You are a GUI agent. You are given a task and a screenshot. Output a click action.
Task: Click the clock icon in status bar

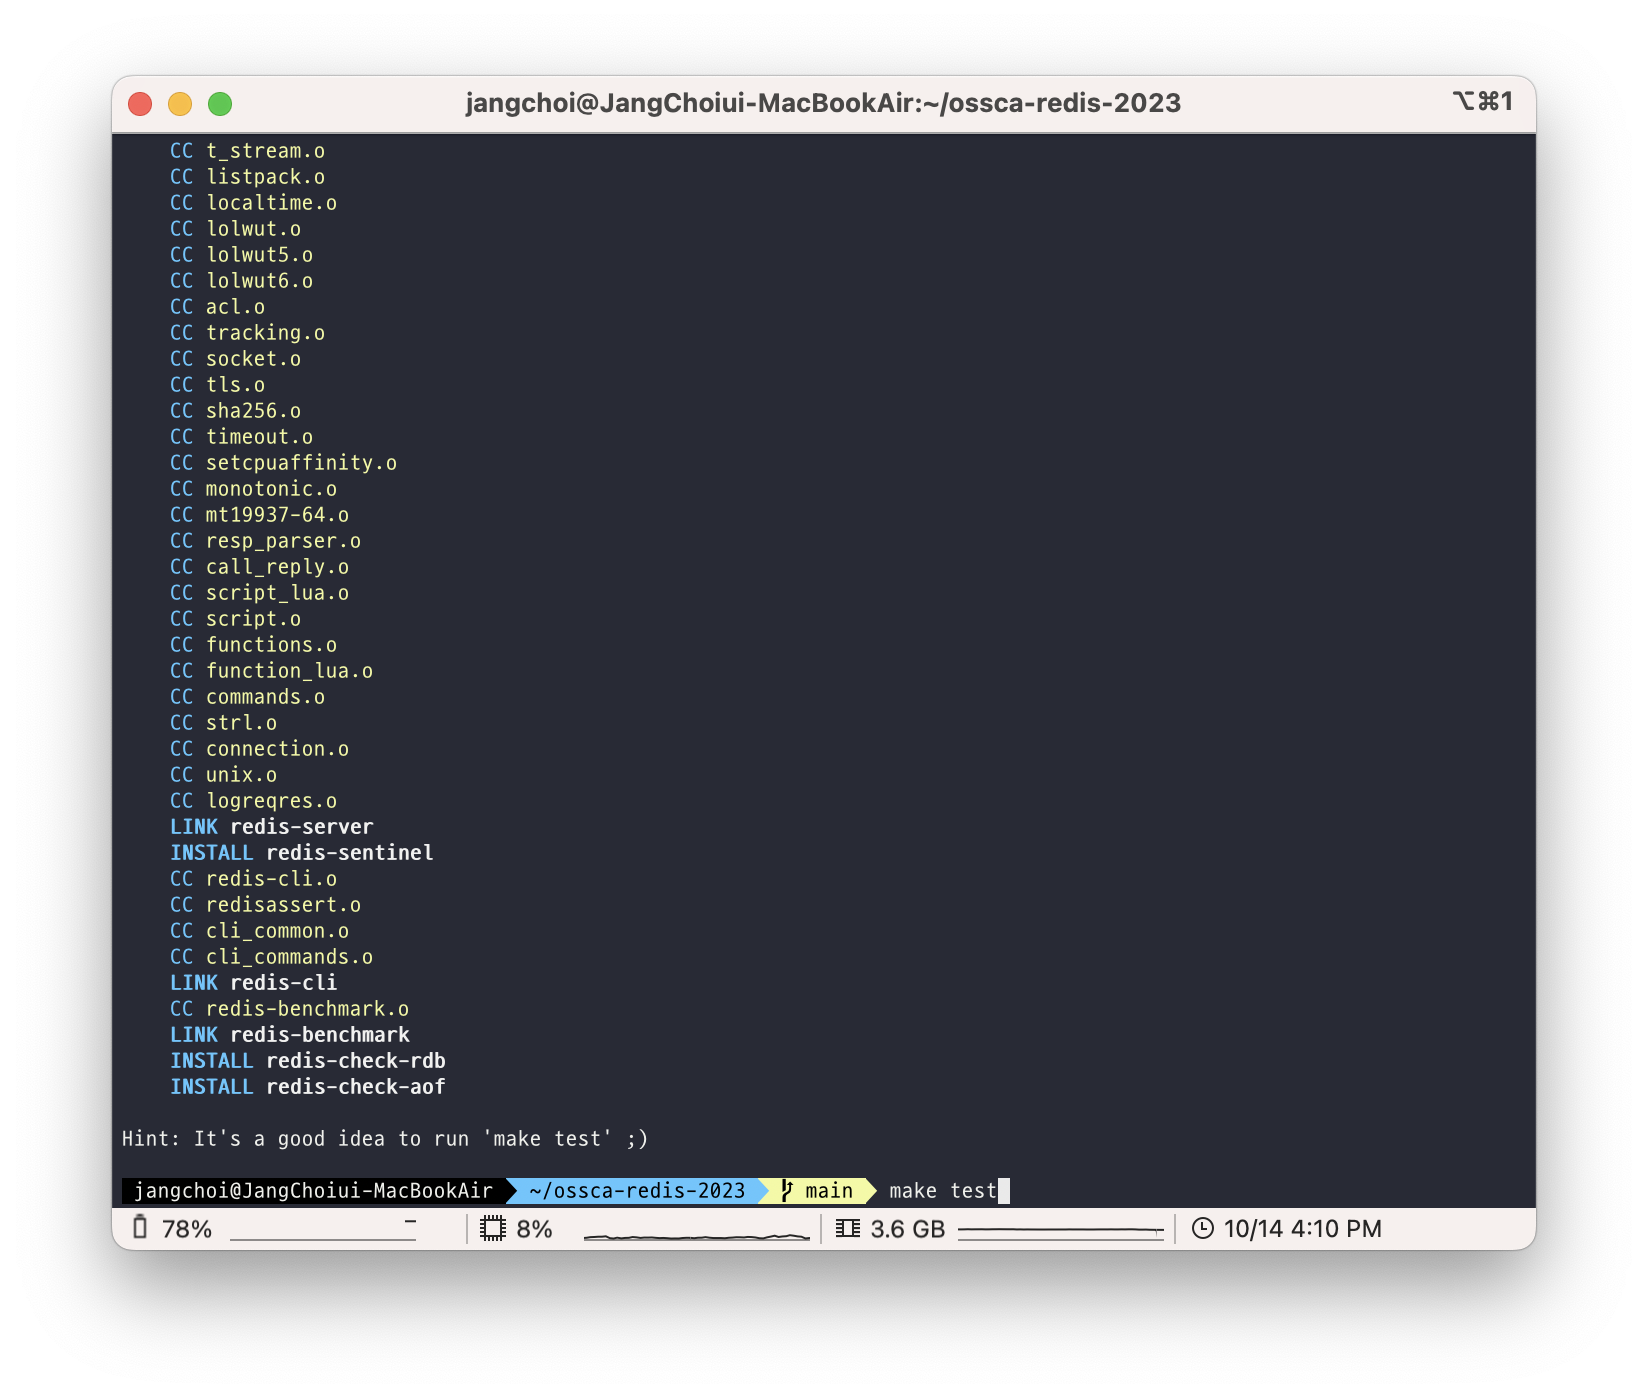coord(1203,1228)
